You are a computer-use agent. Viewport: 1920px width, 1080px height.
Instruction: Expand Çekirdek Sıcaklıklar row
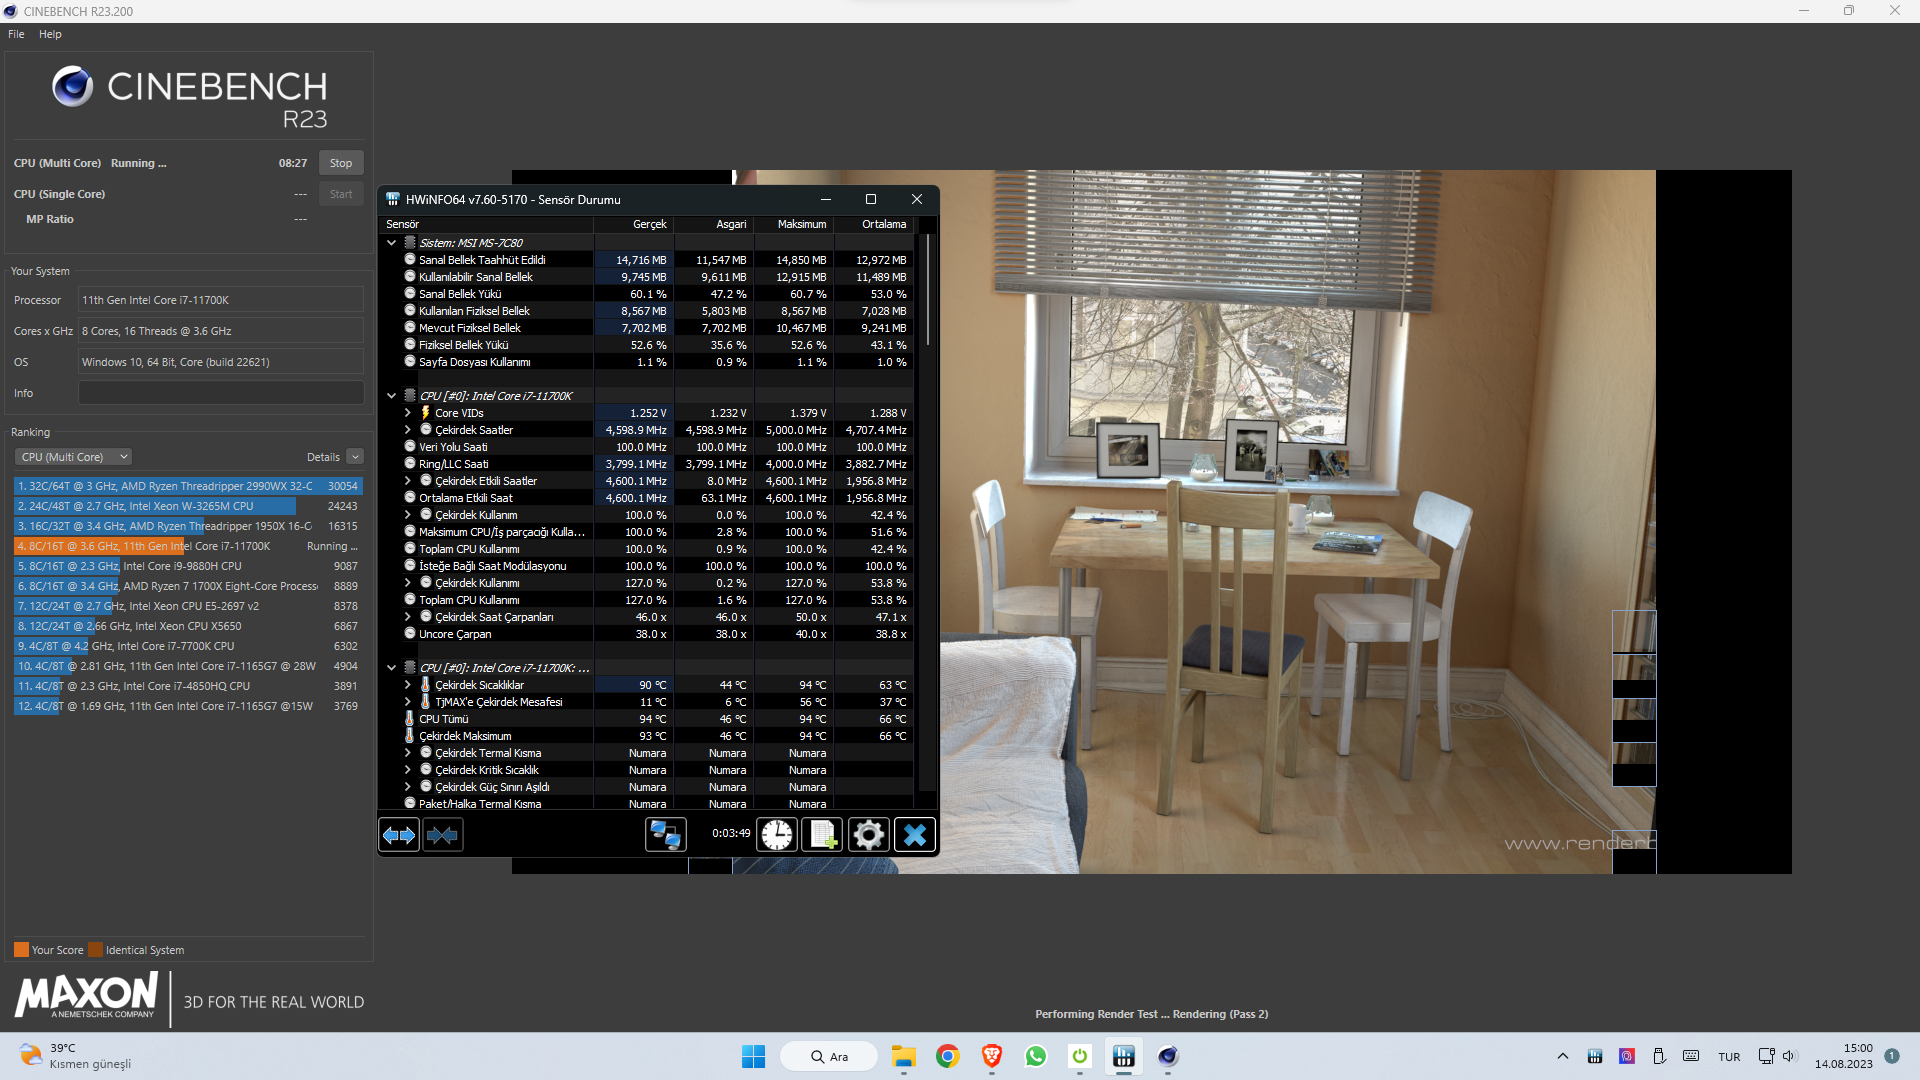408,685
